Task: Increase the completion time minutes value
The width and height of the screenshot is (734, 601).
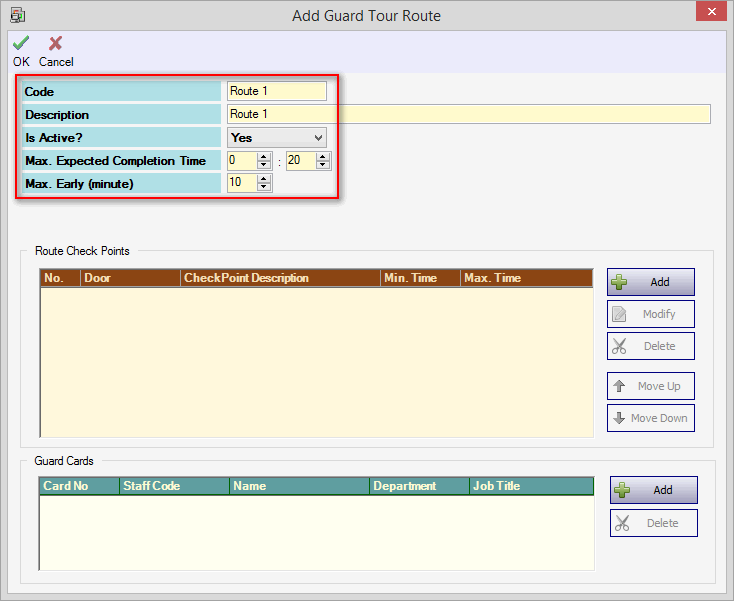Action: coord(323,156)
